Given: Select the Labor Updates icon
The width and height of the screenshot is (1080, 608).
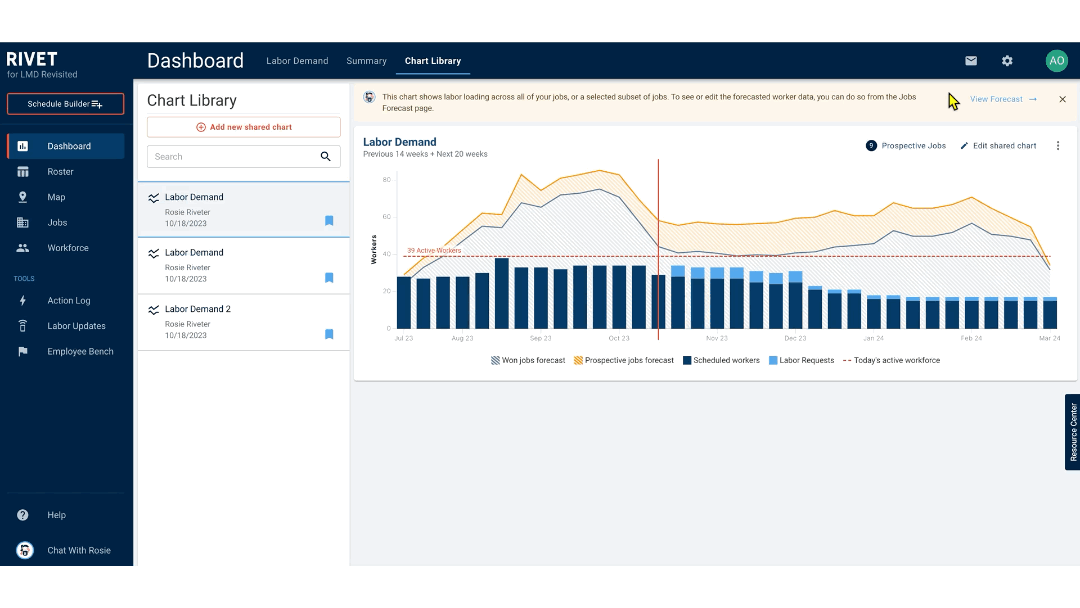Looking at the screenshot, I should [22, 325].
